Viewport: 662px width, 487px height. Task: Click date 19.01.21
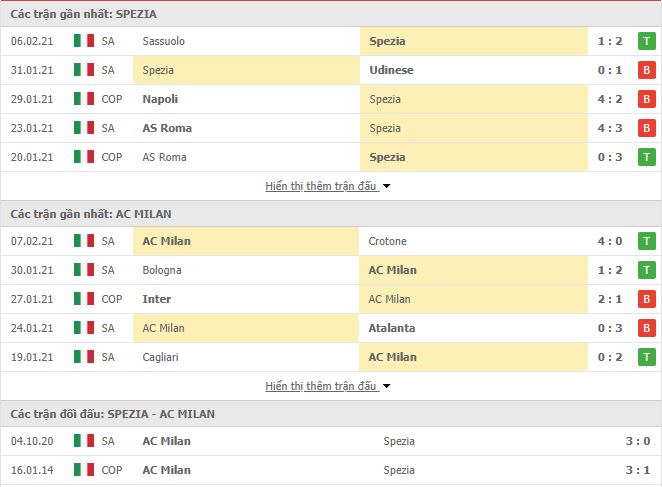click(32, 357)
